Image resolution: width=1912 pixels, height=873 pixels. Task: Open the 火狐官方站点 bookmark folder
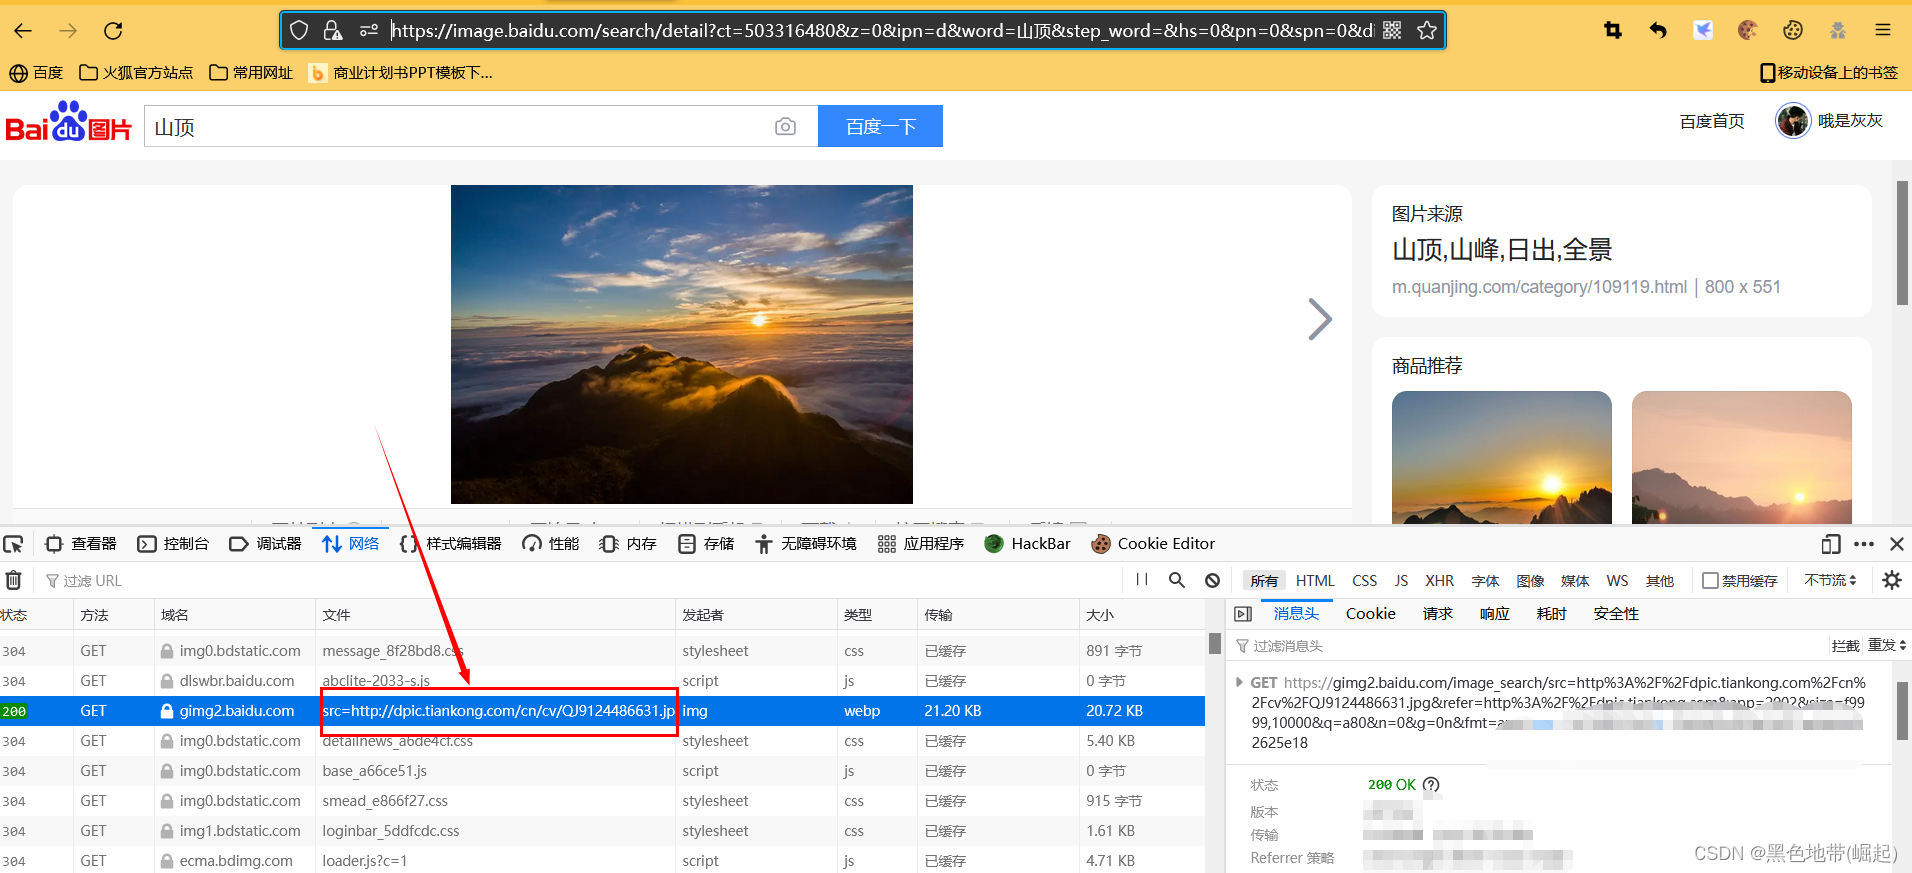click(x=136, y=73)
